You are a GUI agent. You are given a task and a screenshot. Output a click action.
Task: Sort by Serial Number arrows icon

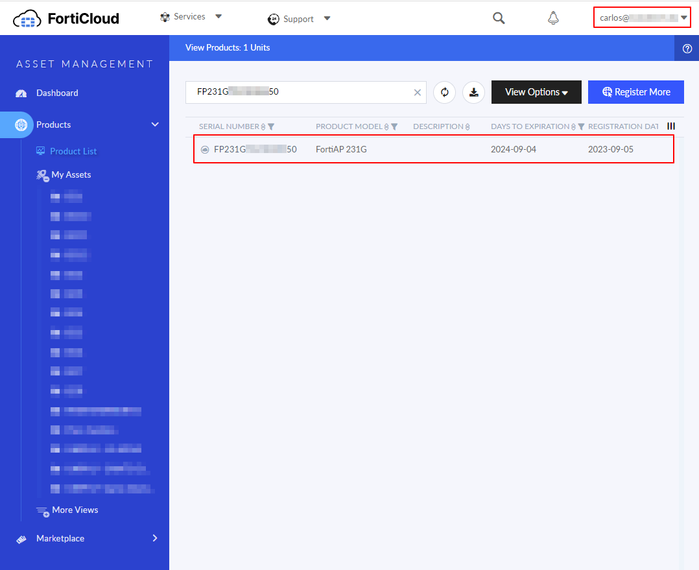(263, 127)
